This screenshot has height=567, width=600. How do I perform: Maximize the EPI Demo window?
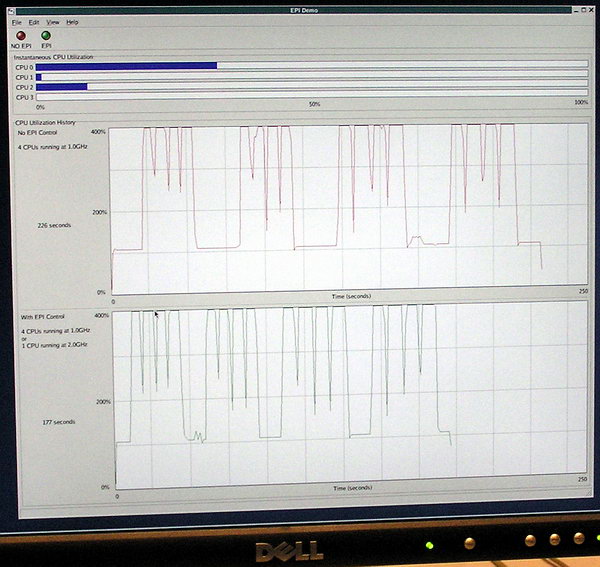584,10
